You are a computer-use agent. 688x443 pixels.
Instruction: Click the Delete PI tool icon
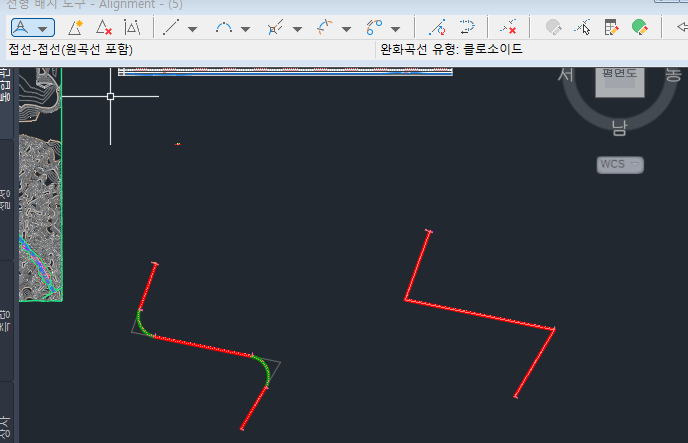pos(104,27)
